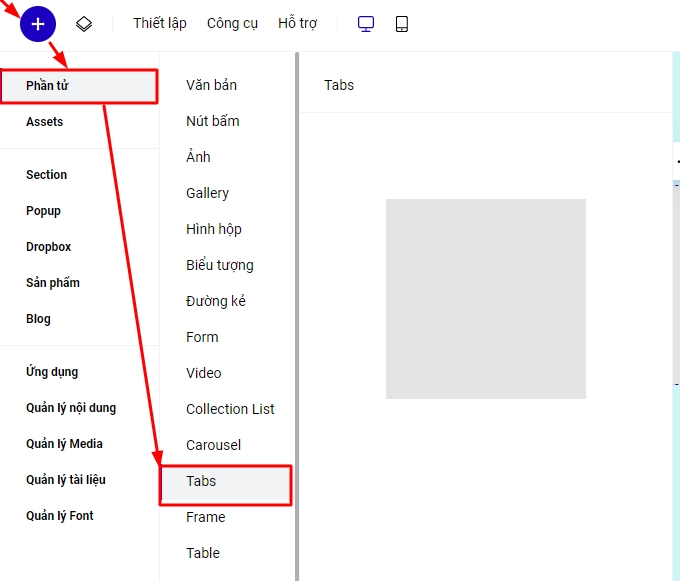Image resolution: width=680 pixels, height=581 pixels.
Task: Click the element list vertical scrollbar
Action: (x=296, y=300)
